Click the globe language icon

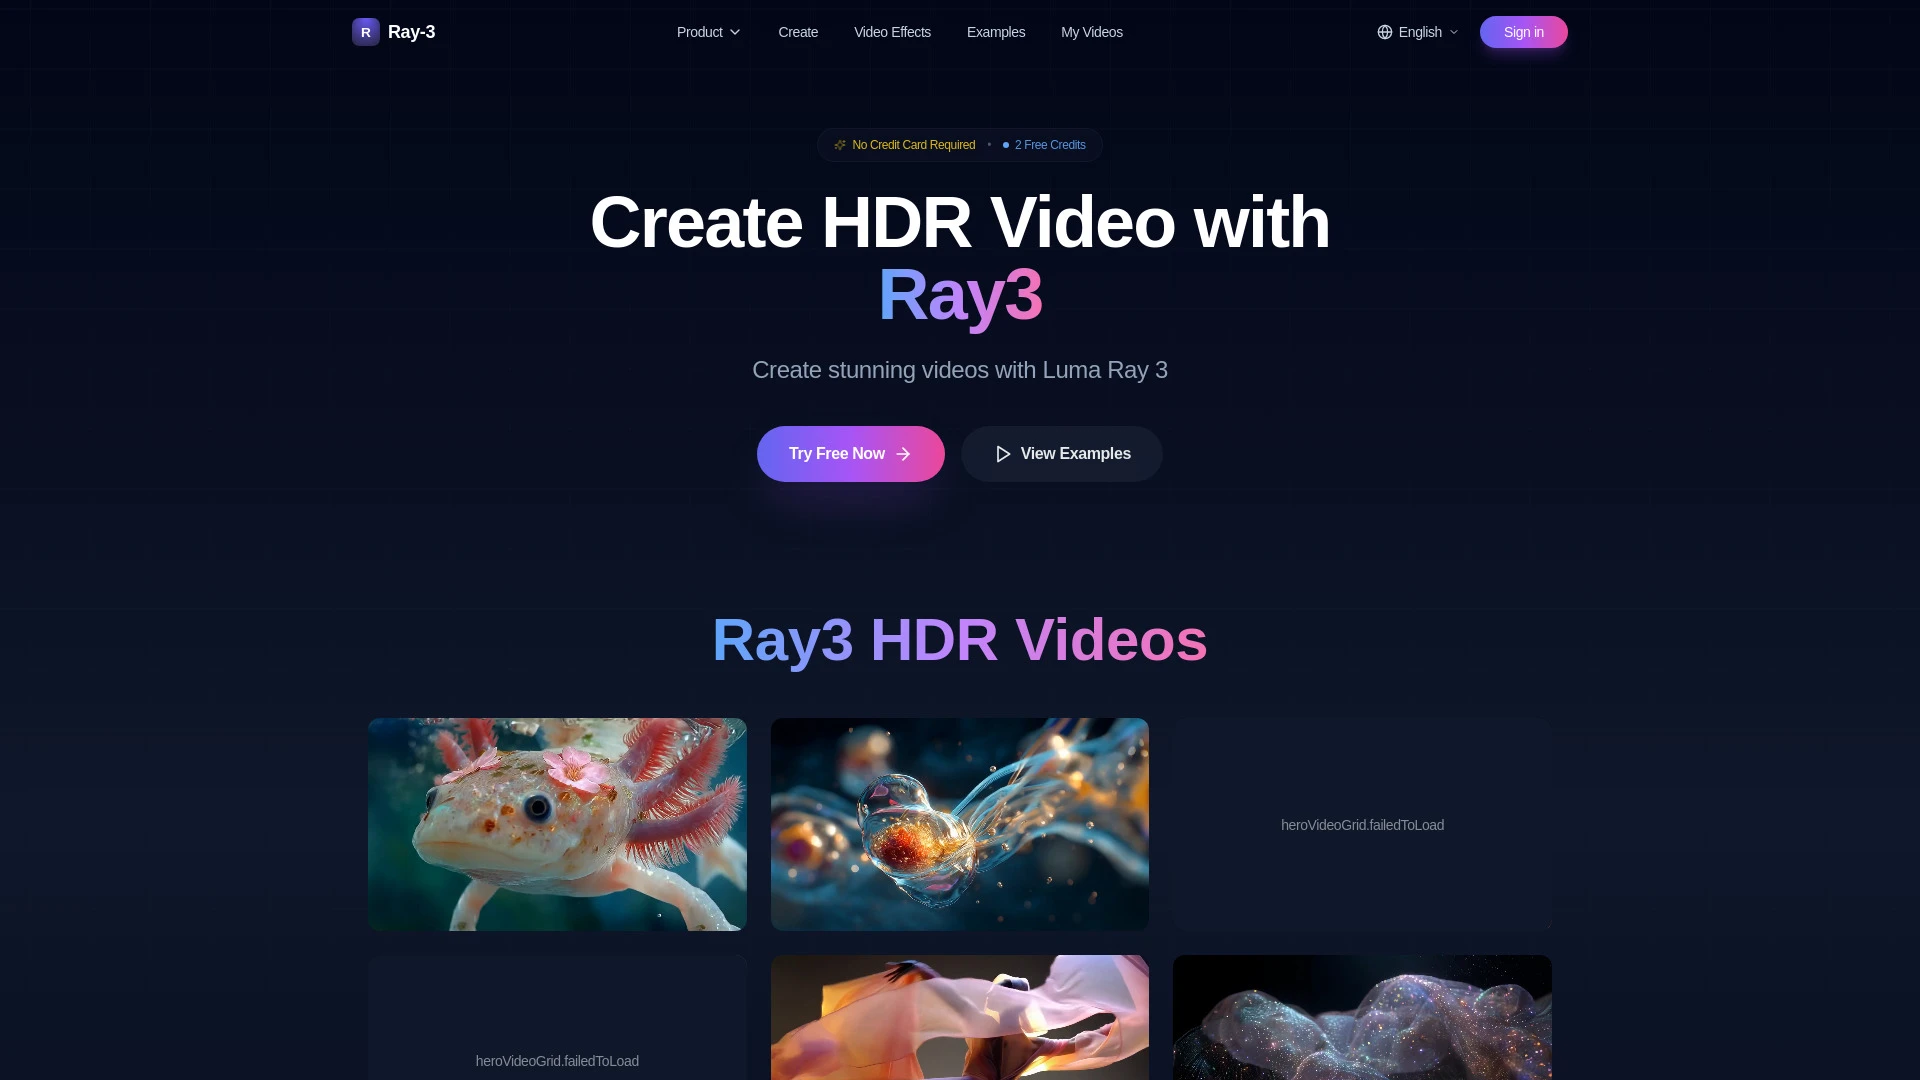[x=1385, y=32]
